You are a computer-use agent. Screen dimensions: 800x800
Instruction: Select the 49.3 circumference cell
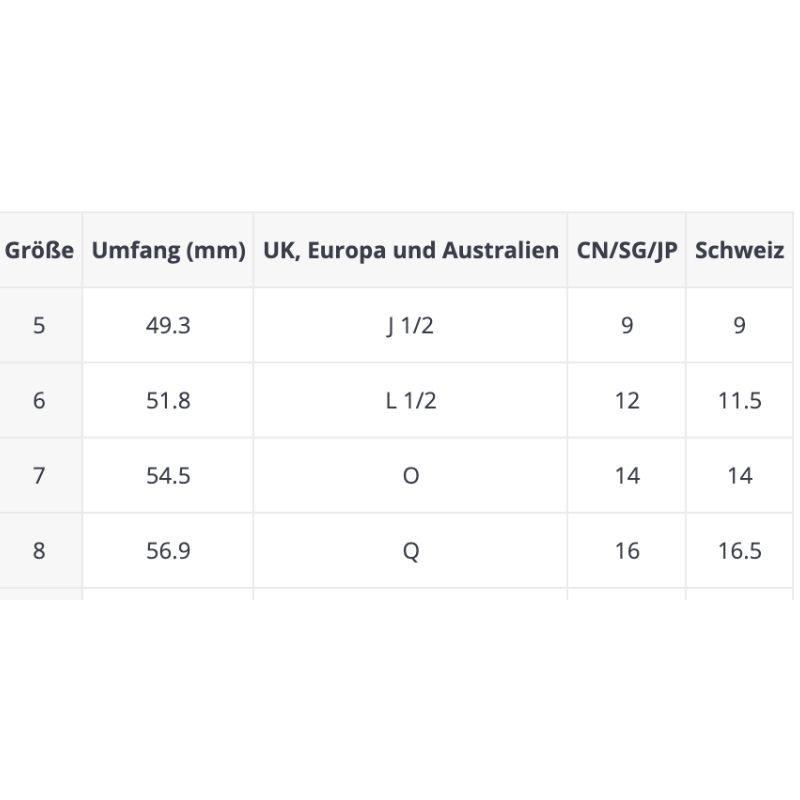pos(168,325)
